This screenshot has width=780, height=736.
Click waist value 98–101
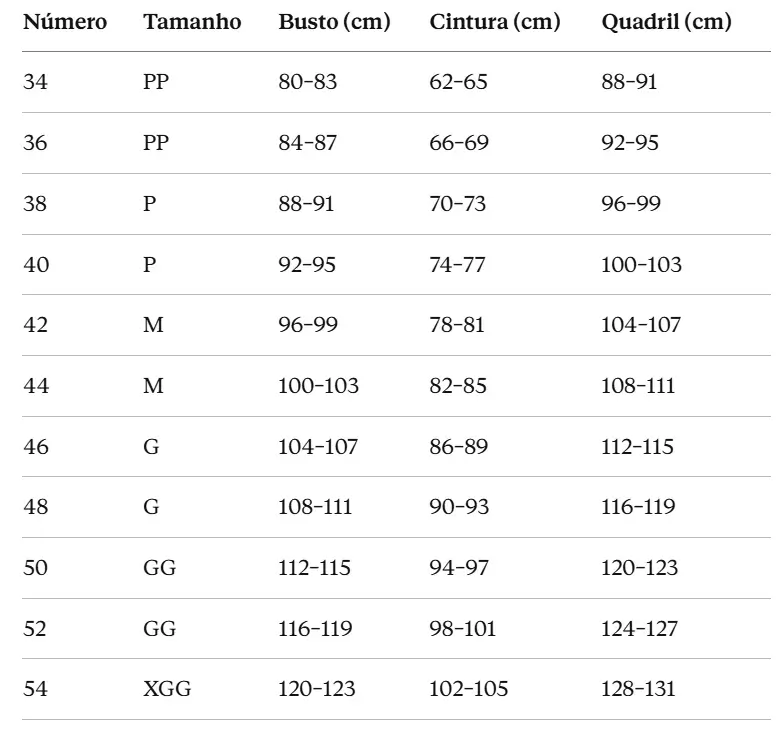point(463,629)
